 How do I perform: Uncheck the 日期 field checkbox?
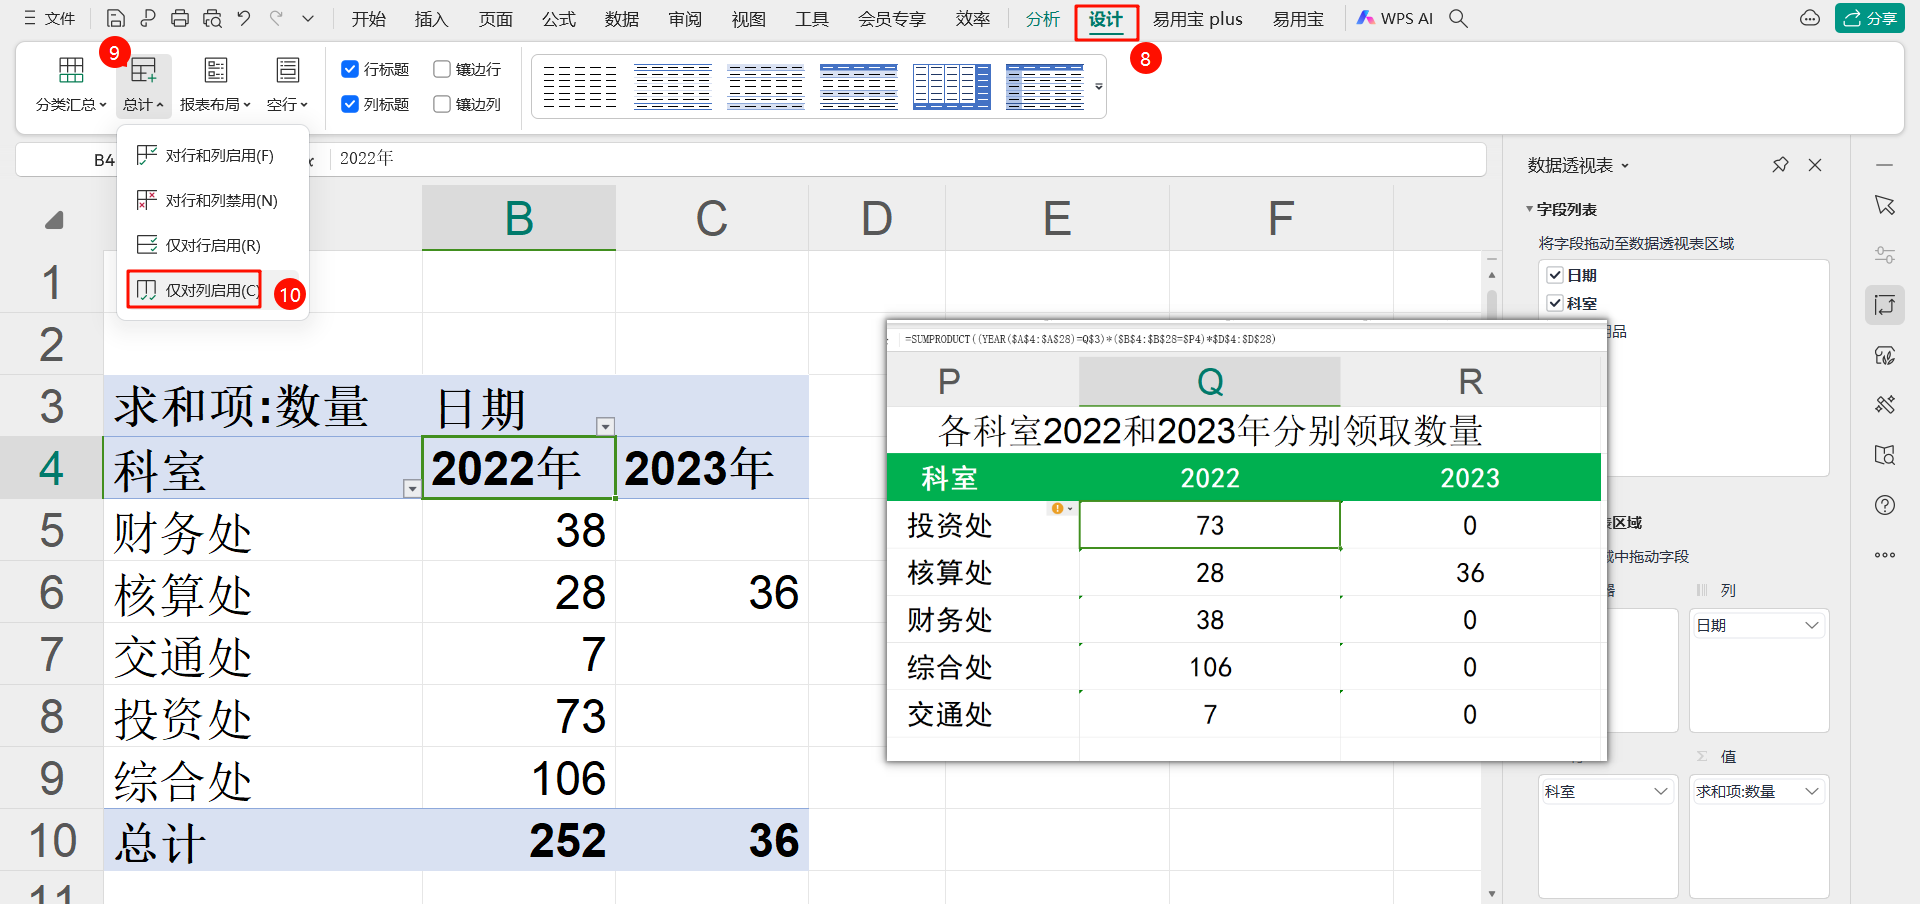[1555, 275]
